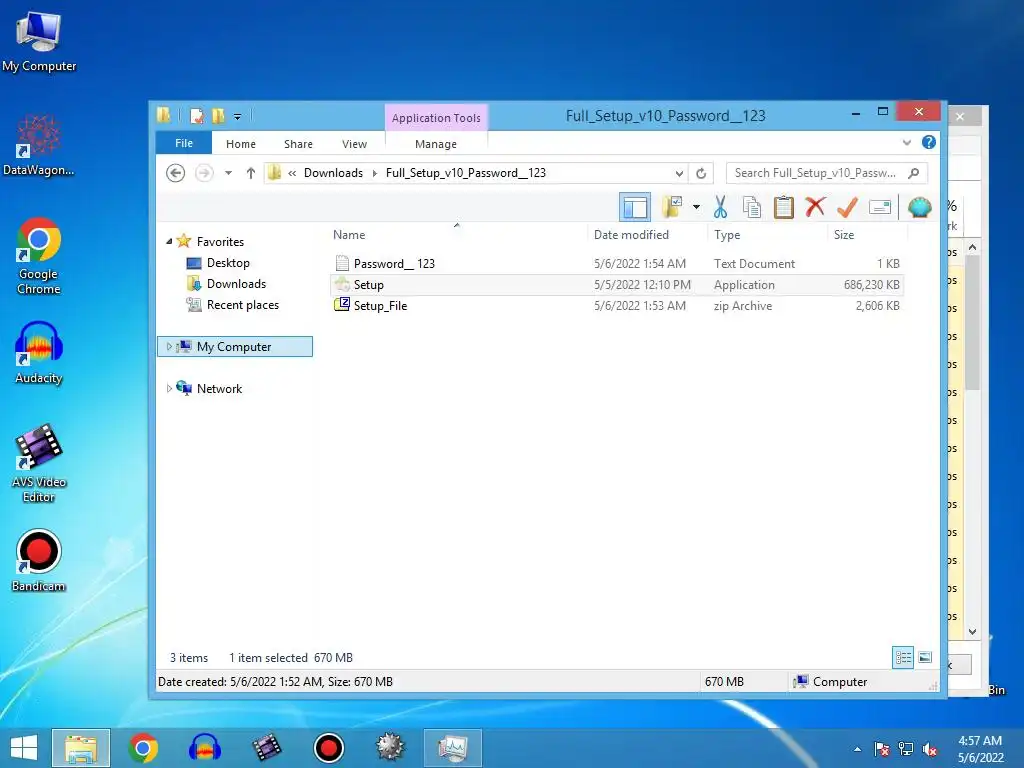Image resolution: width=1024 pixels, height=768 pixels.
Task: Open the DataWagon desktop shortcut
Action: (x=39, y=145)
